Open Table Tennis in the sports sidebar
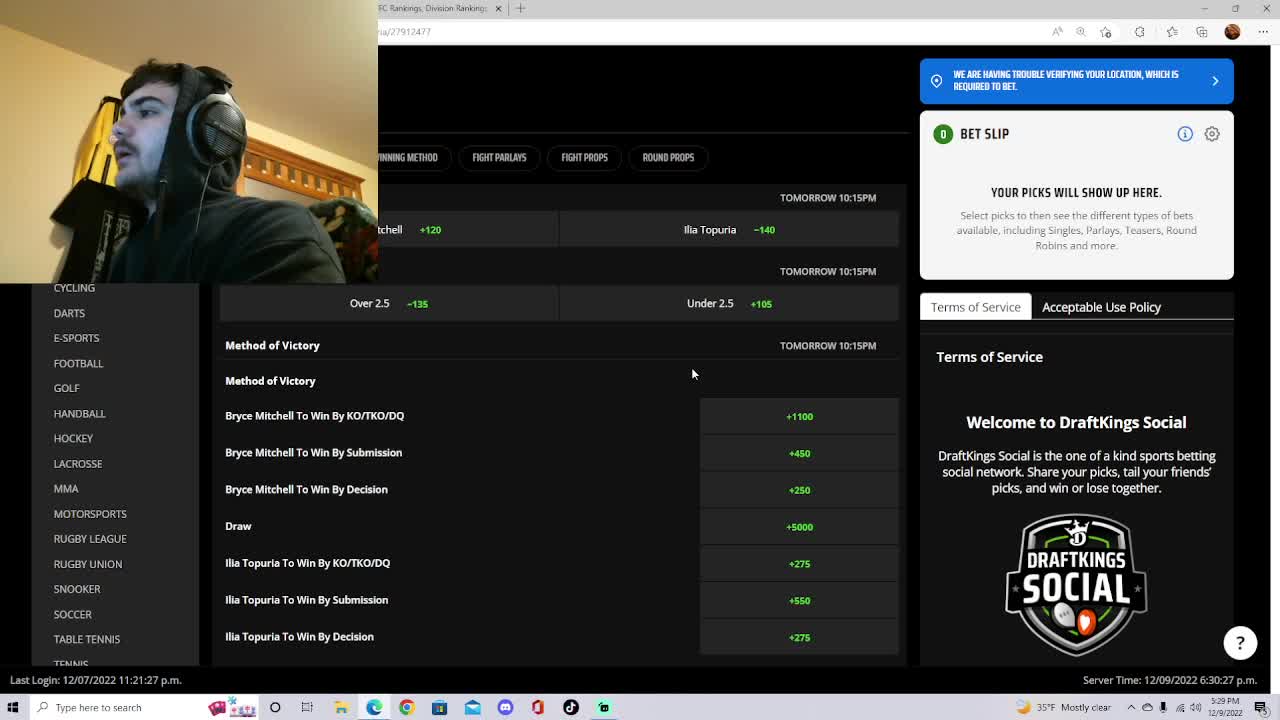Viewport: 1280px width, 720px height. pyautogui.click(x=87, y=639)
